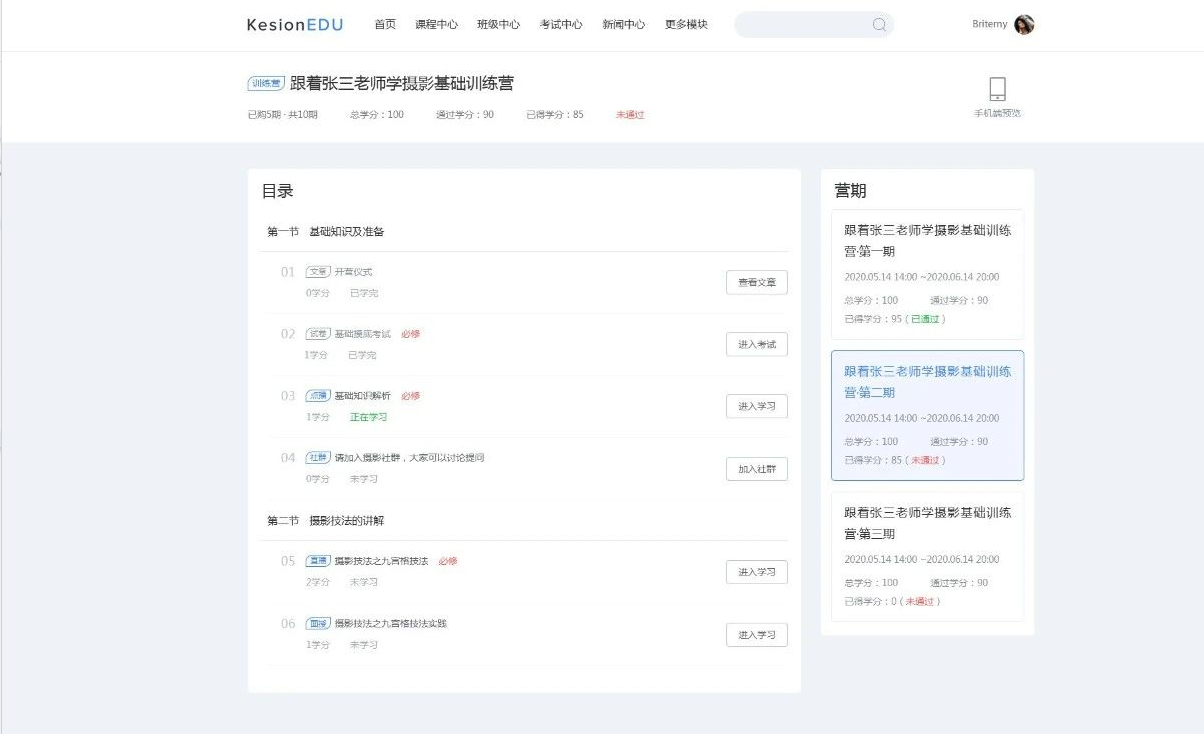
Task: Open lesson title 基础知识解析
Action: point(363,396)
